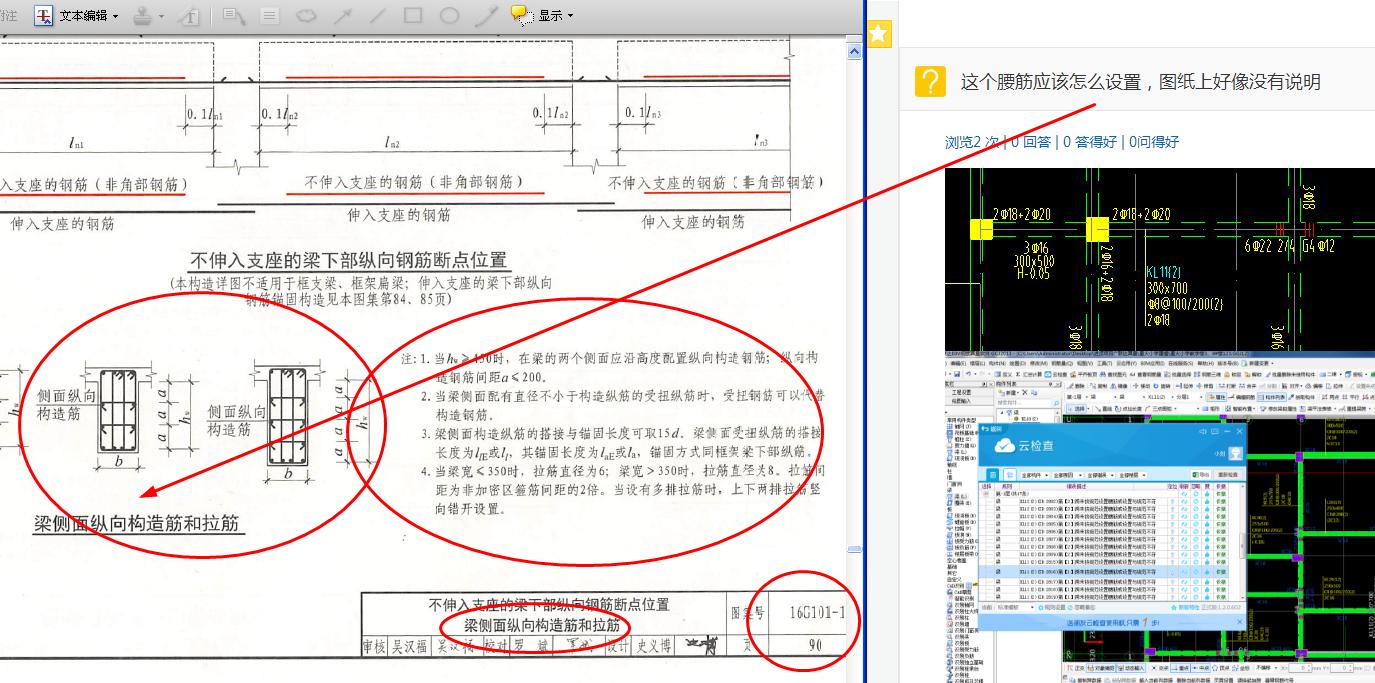Select the stamp annotation tool
Screen dimensions: 1375x683
point(143,15)
